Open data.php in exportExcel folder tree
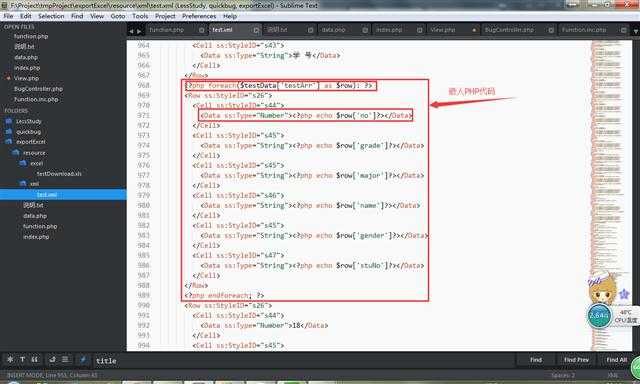Image resolution: width=640 pixels, height=384 pixels. [x=35, y=216]
